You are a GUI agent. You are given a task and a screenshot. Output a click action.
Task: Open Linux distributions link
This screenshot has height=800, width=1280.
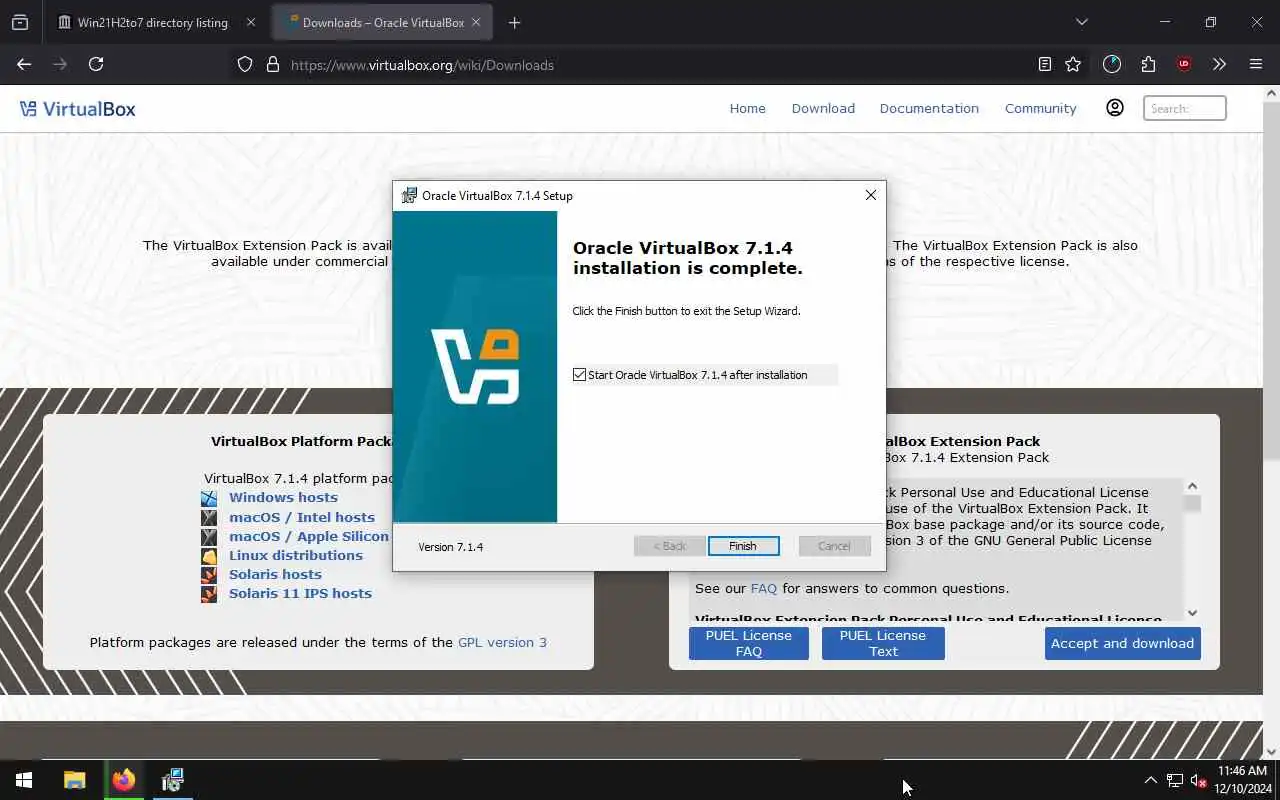click(296, 555)
